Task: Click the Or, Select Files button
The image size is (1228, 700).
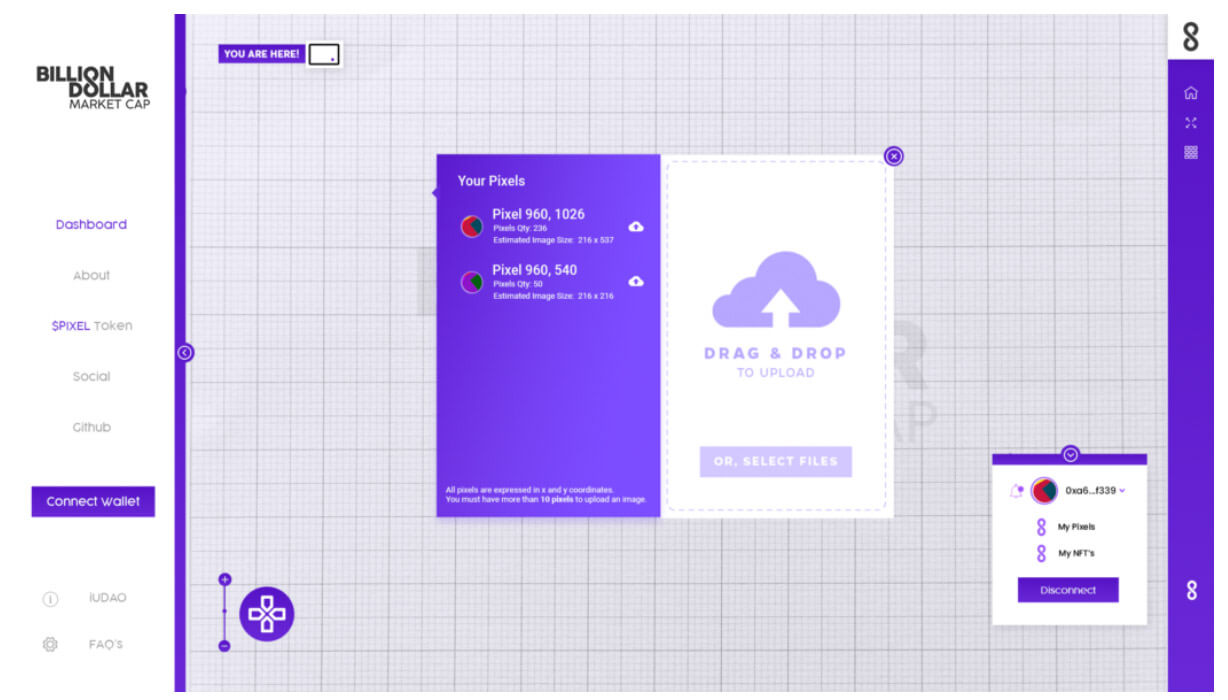Action: (775, 462)
